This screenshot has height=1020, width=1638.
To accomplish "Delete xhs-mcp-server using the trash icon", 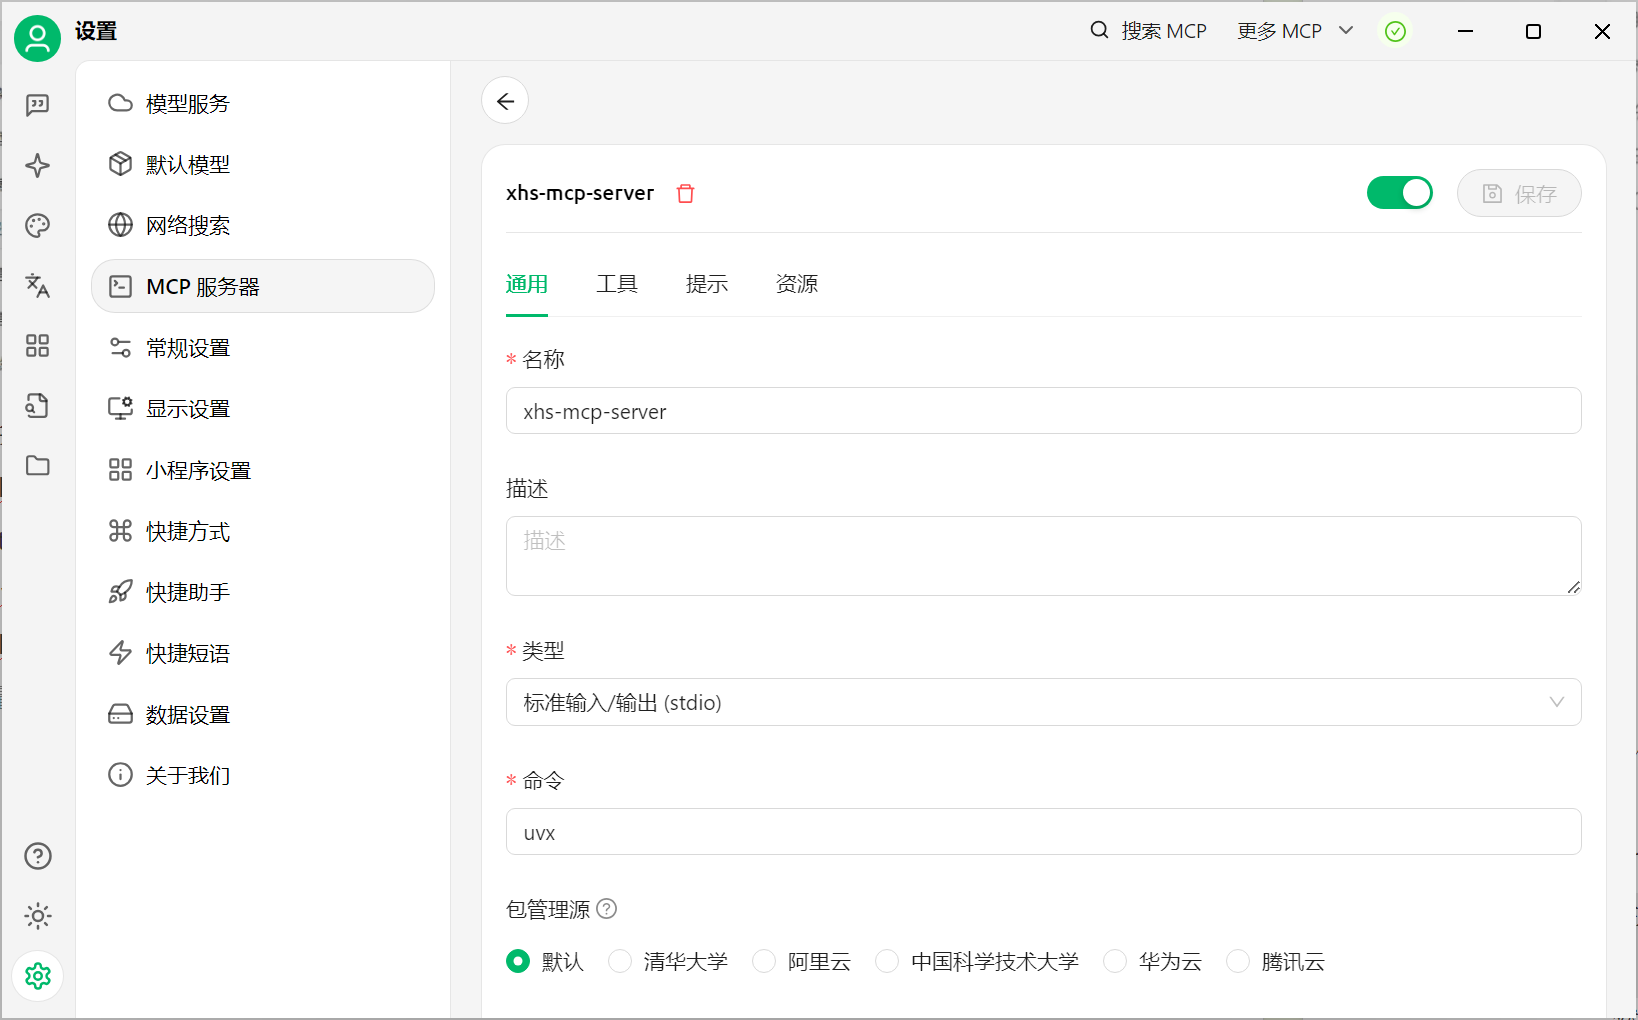I will pos(686,193).
